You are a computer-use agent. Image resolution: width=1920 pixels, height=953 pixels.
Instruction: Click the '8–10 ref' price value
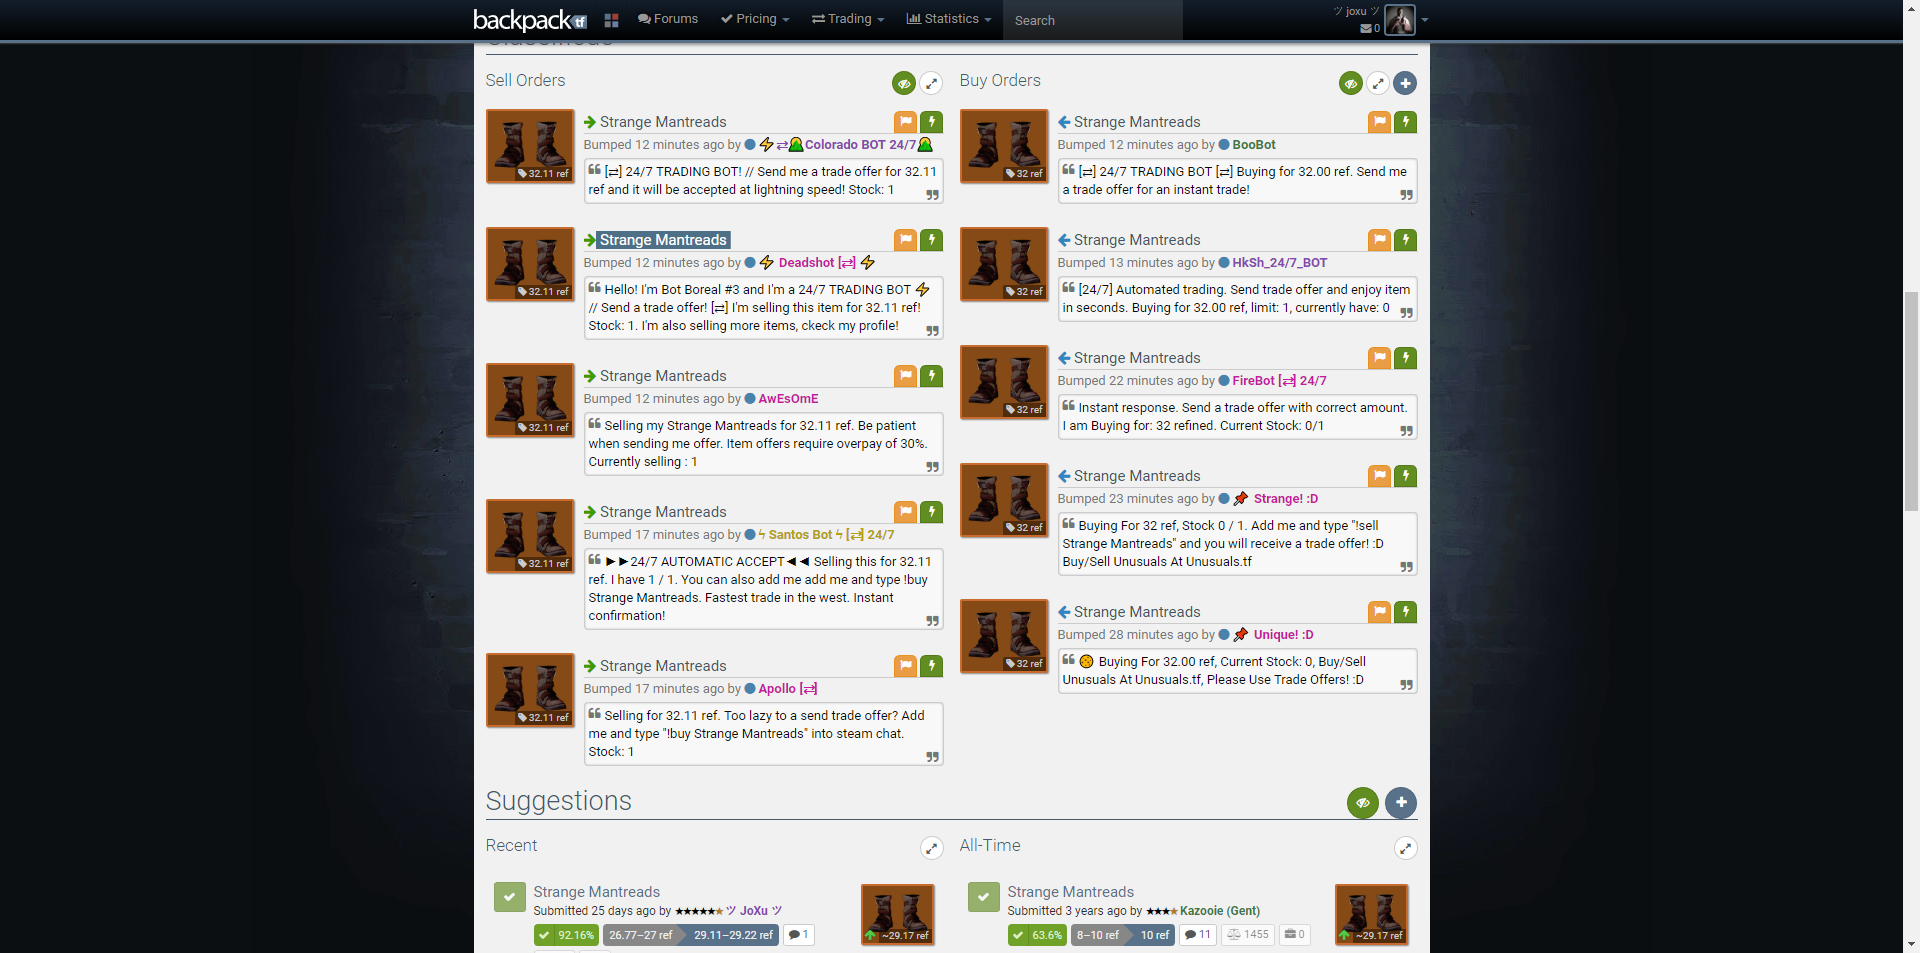coord(1098,935)
